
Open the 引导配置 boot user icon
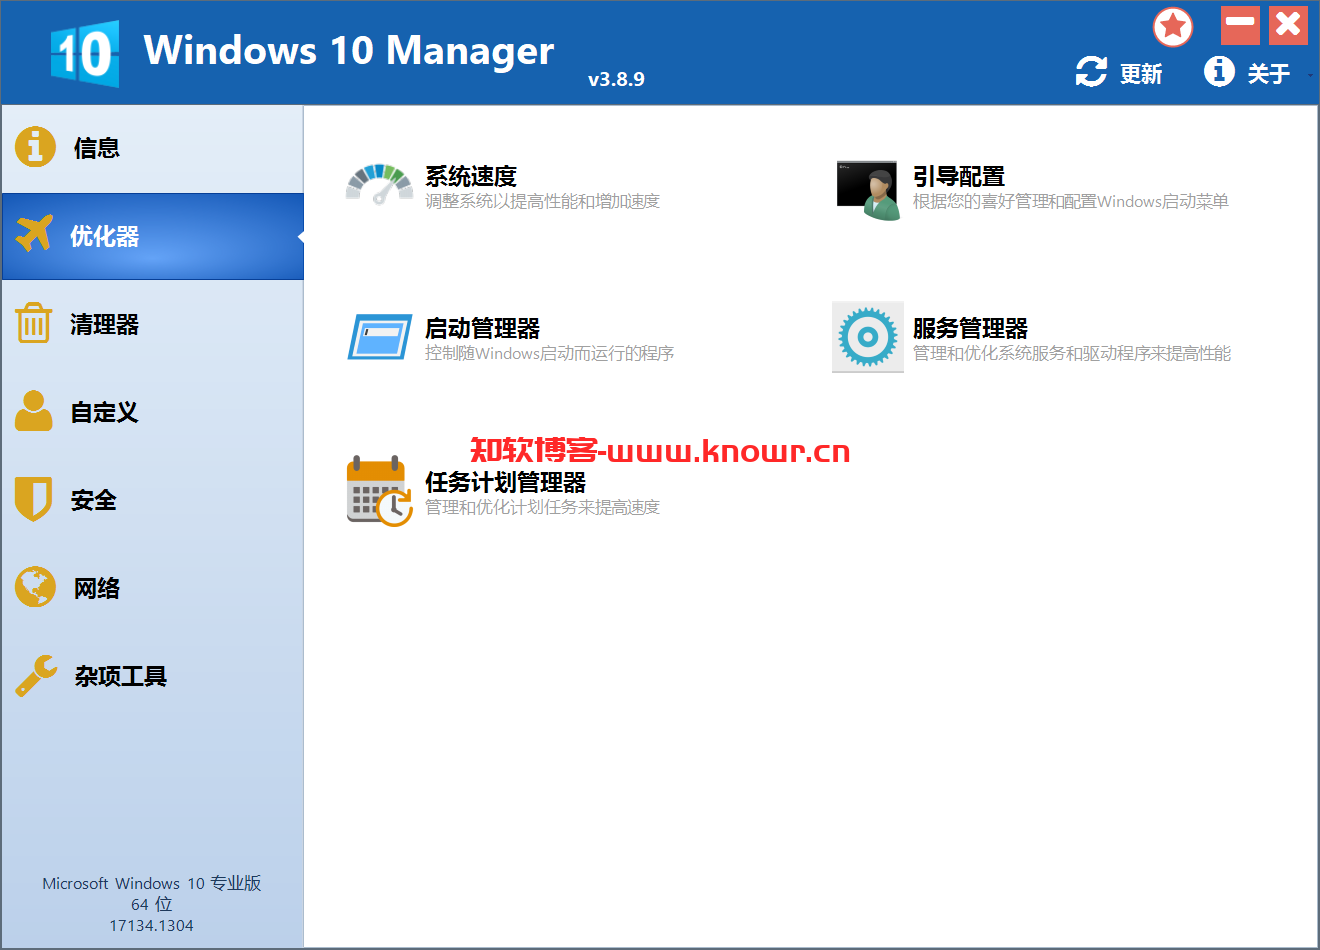[867, 190]
